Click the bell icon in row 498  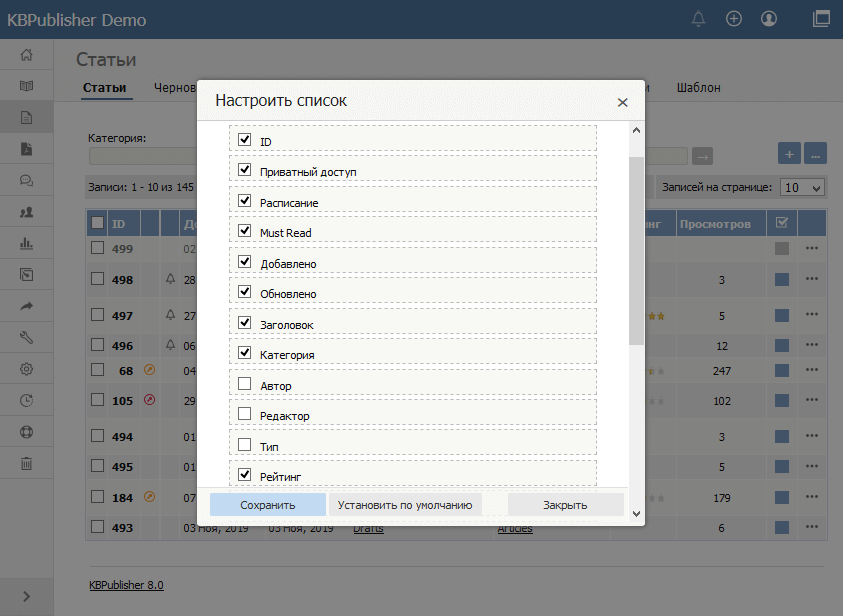click(170, 279)
